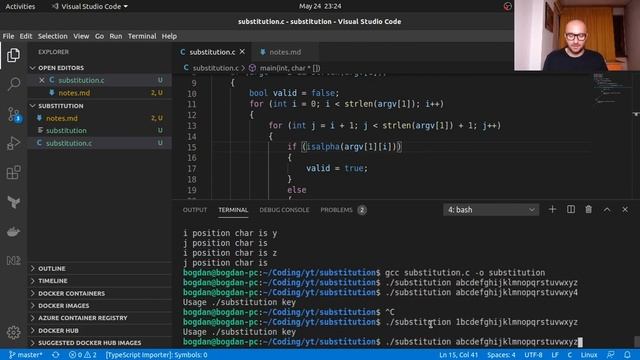Open the File menu
640x360 pixels.
pos(8,36)
